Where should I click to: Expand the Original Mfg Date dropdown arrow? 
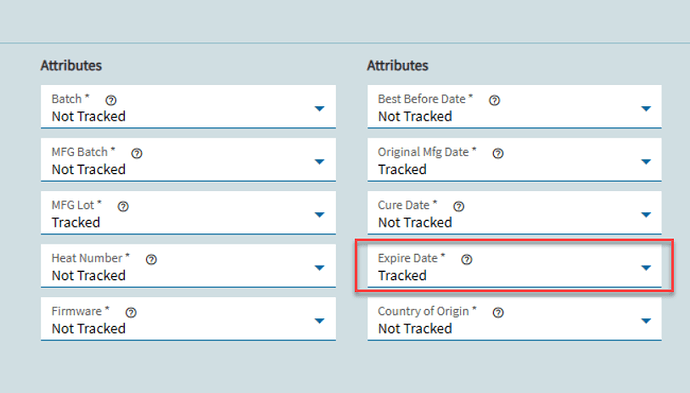pos(646,162)
